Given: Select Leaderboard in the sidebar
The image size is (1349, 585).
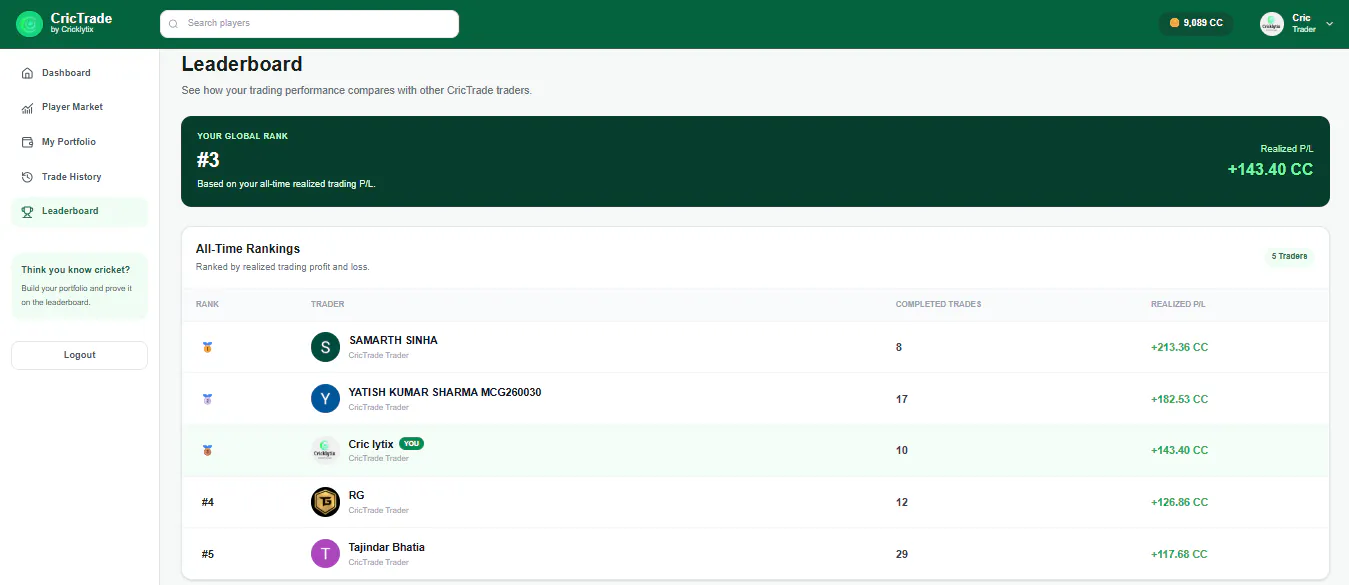Looking at the screenshot, I should [x=79, y=211].
